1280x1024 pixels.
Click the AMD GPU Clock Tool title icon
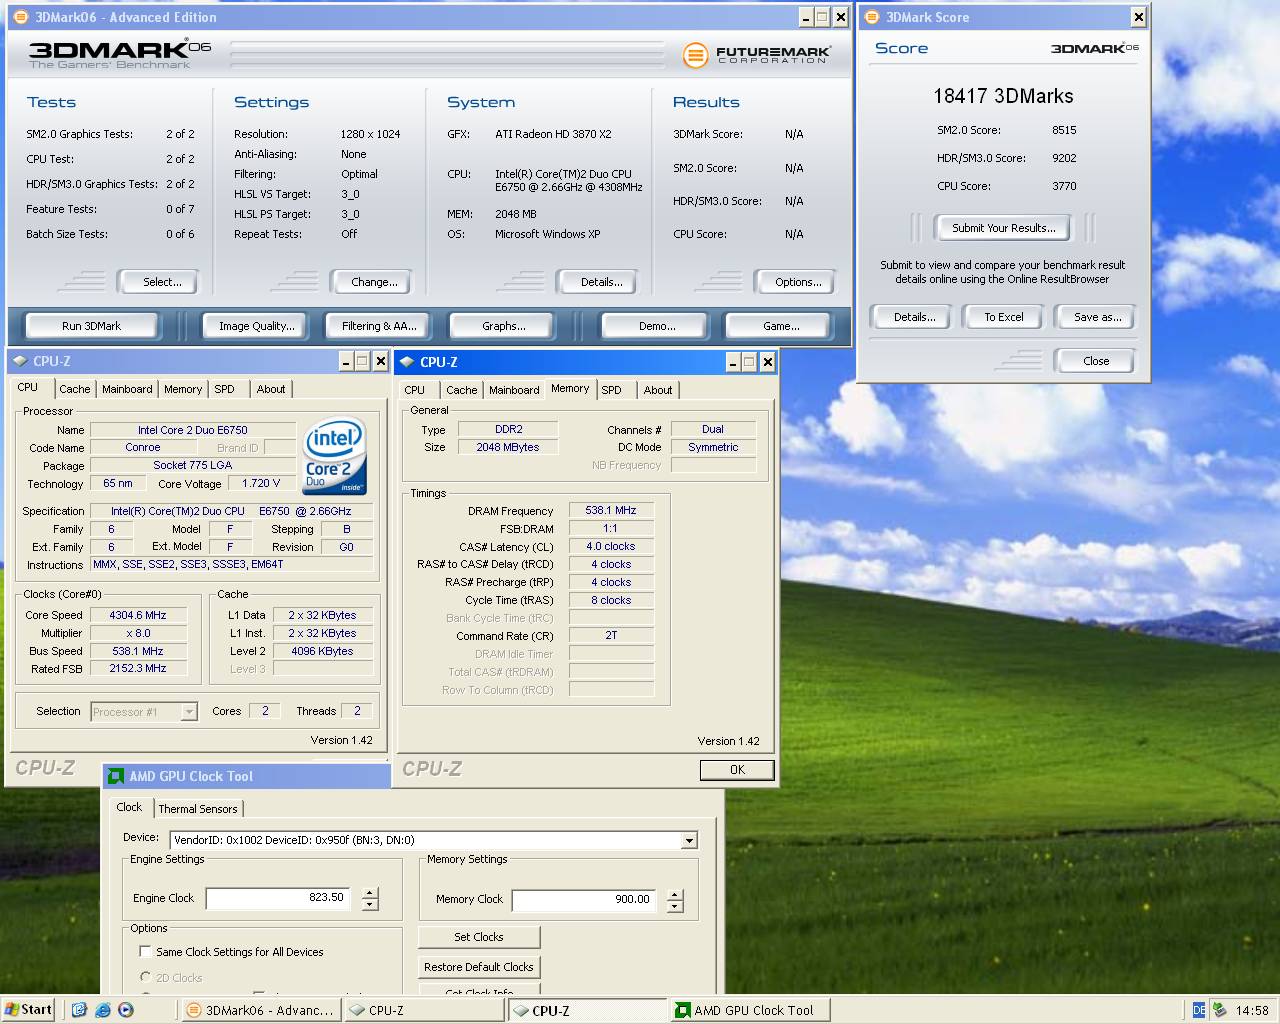click(116, 776)
